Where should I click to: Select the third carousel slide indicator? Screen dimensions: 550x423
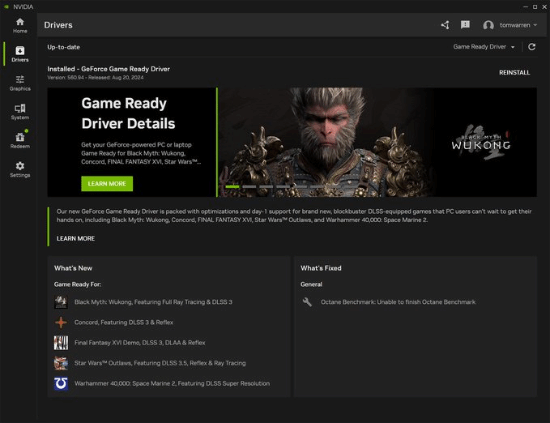[x=266, y=187]
